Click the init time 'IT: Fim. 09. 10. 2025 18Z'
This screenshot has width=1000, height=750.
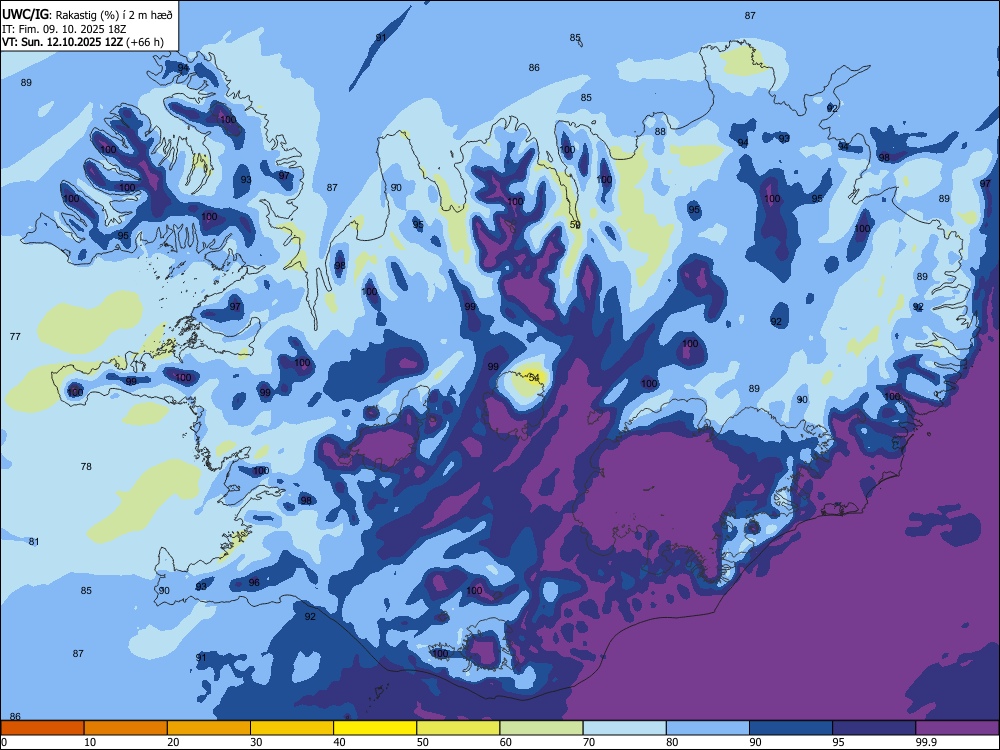(64, 29)
